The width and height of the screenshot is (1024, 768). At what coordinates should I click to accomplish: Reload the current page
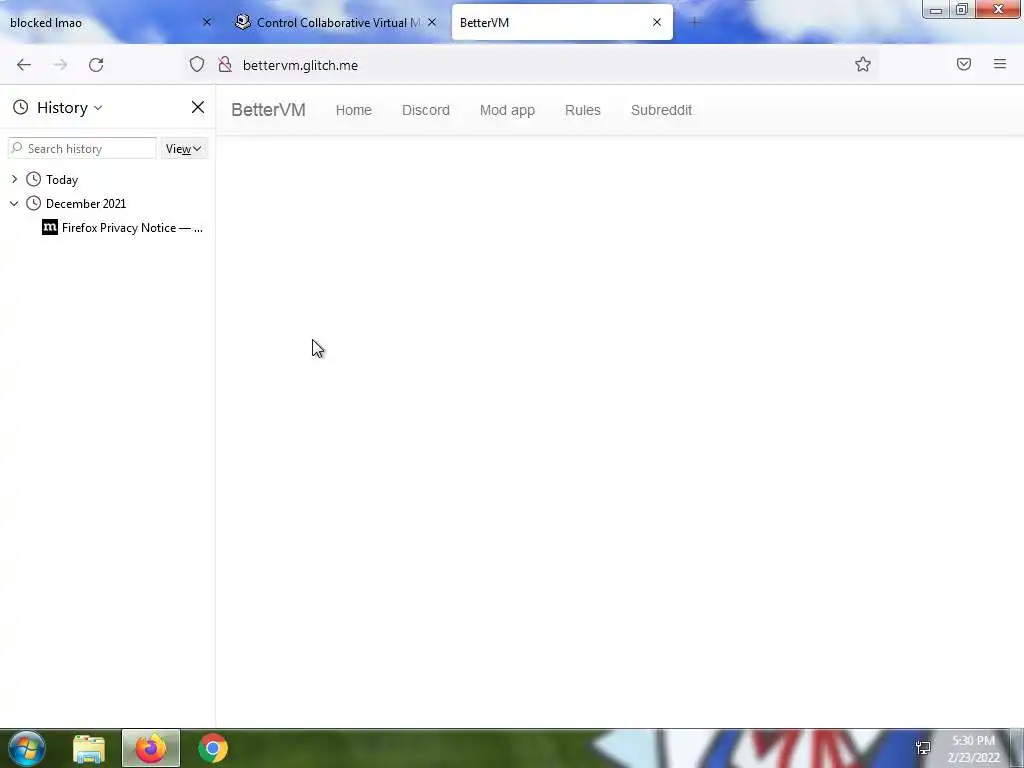click(96, 65)
